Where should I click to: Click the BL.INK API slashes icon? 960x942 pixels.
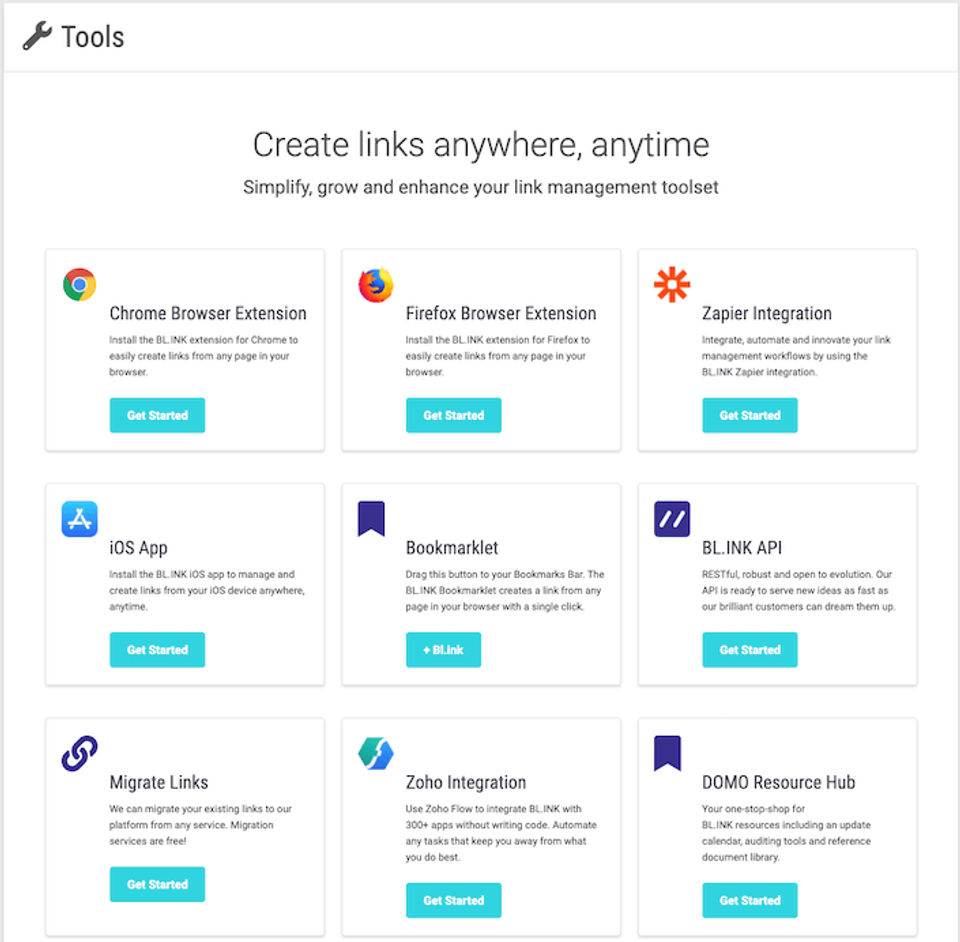672,519
